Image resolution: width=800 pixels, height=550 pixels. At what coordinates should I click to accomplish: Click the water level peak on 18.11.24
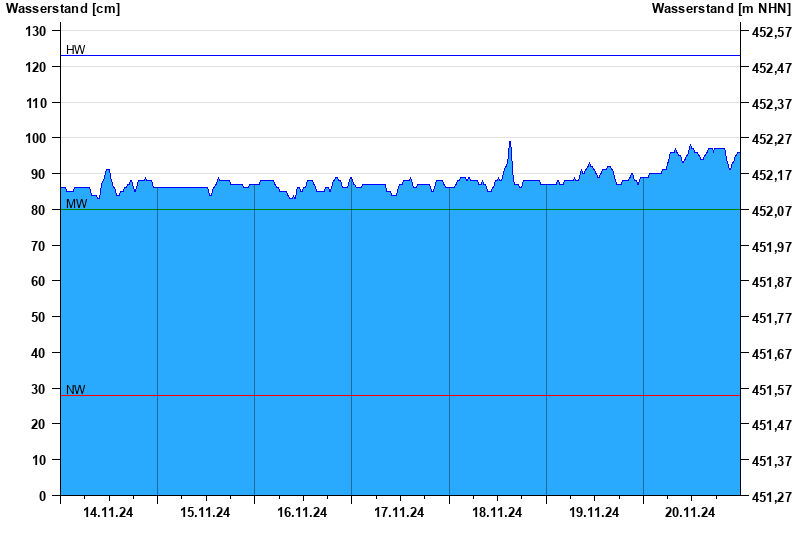click(x=510, y=143)
